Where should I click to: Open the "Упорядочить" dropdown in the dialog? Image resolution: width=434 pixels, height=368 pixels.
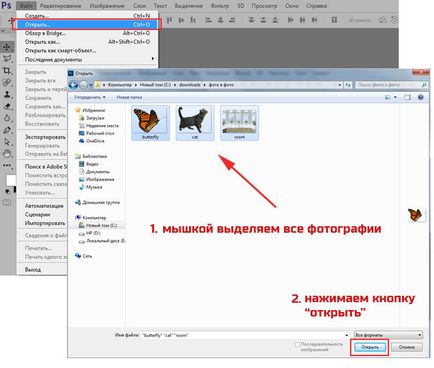click(90, 97)
